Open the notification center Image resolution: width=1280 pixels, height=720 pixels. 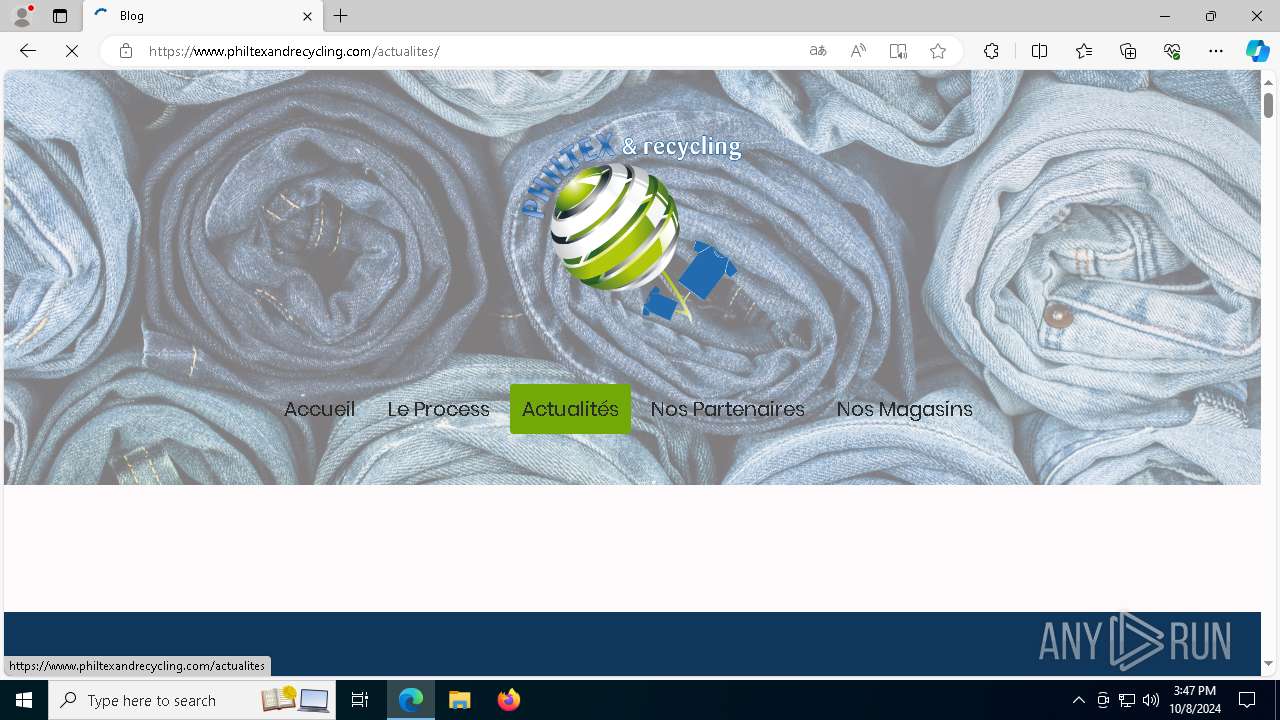coord(1247,700)
